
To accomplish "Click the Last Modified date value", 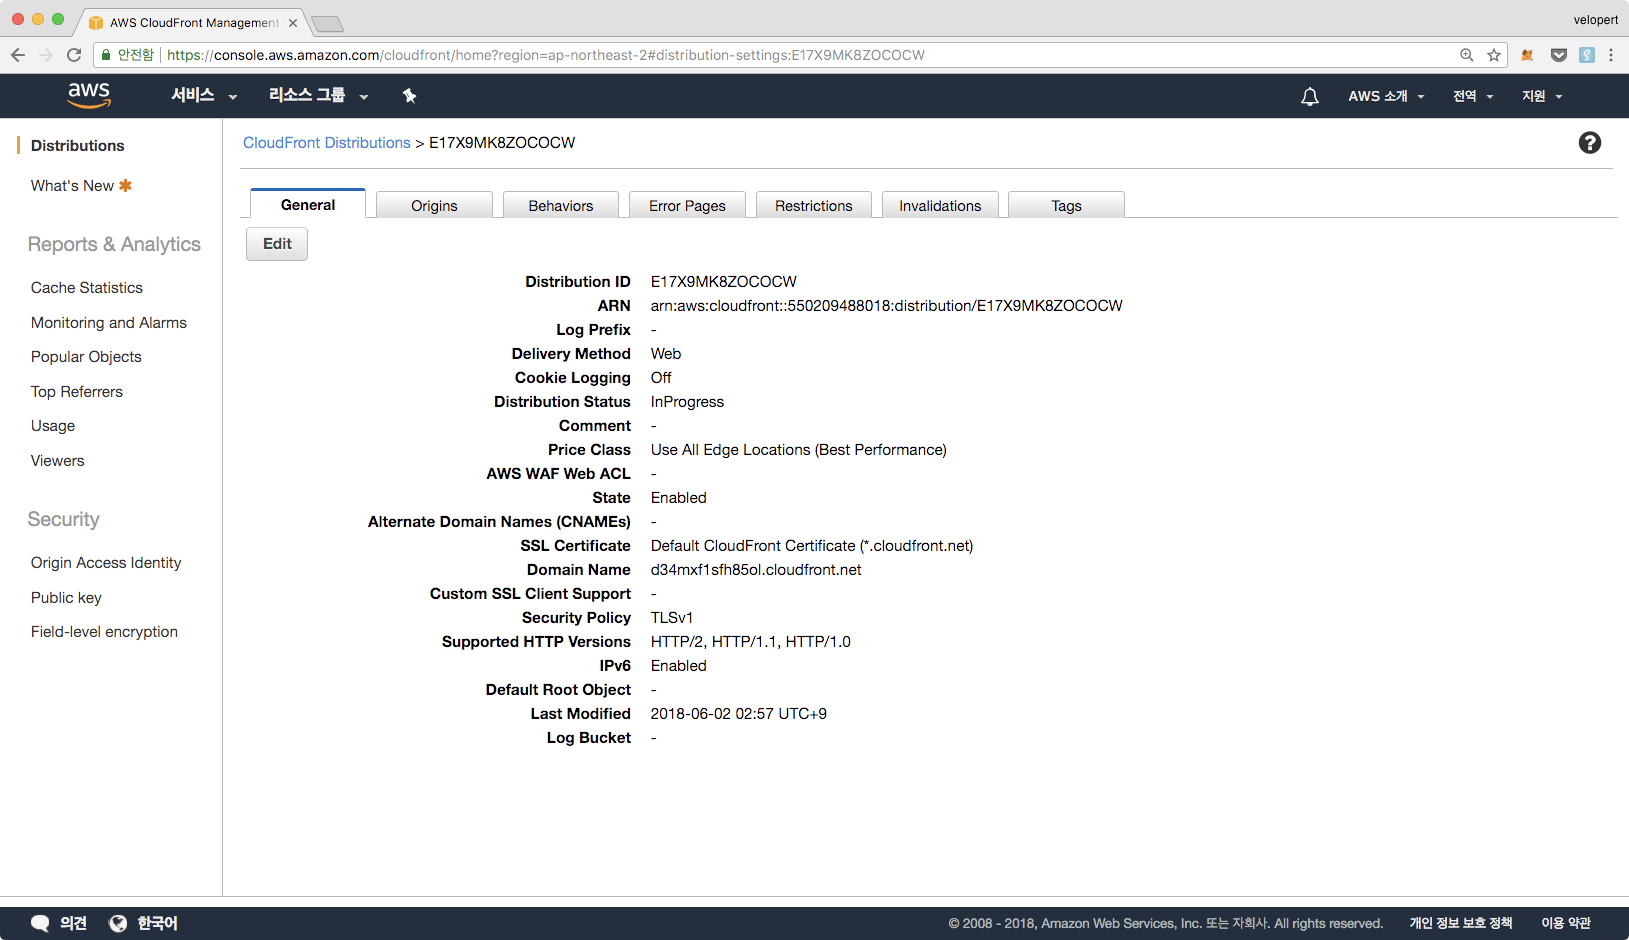I will click(x=739, y=714).
